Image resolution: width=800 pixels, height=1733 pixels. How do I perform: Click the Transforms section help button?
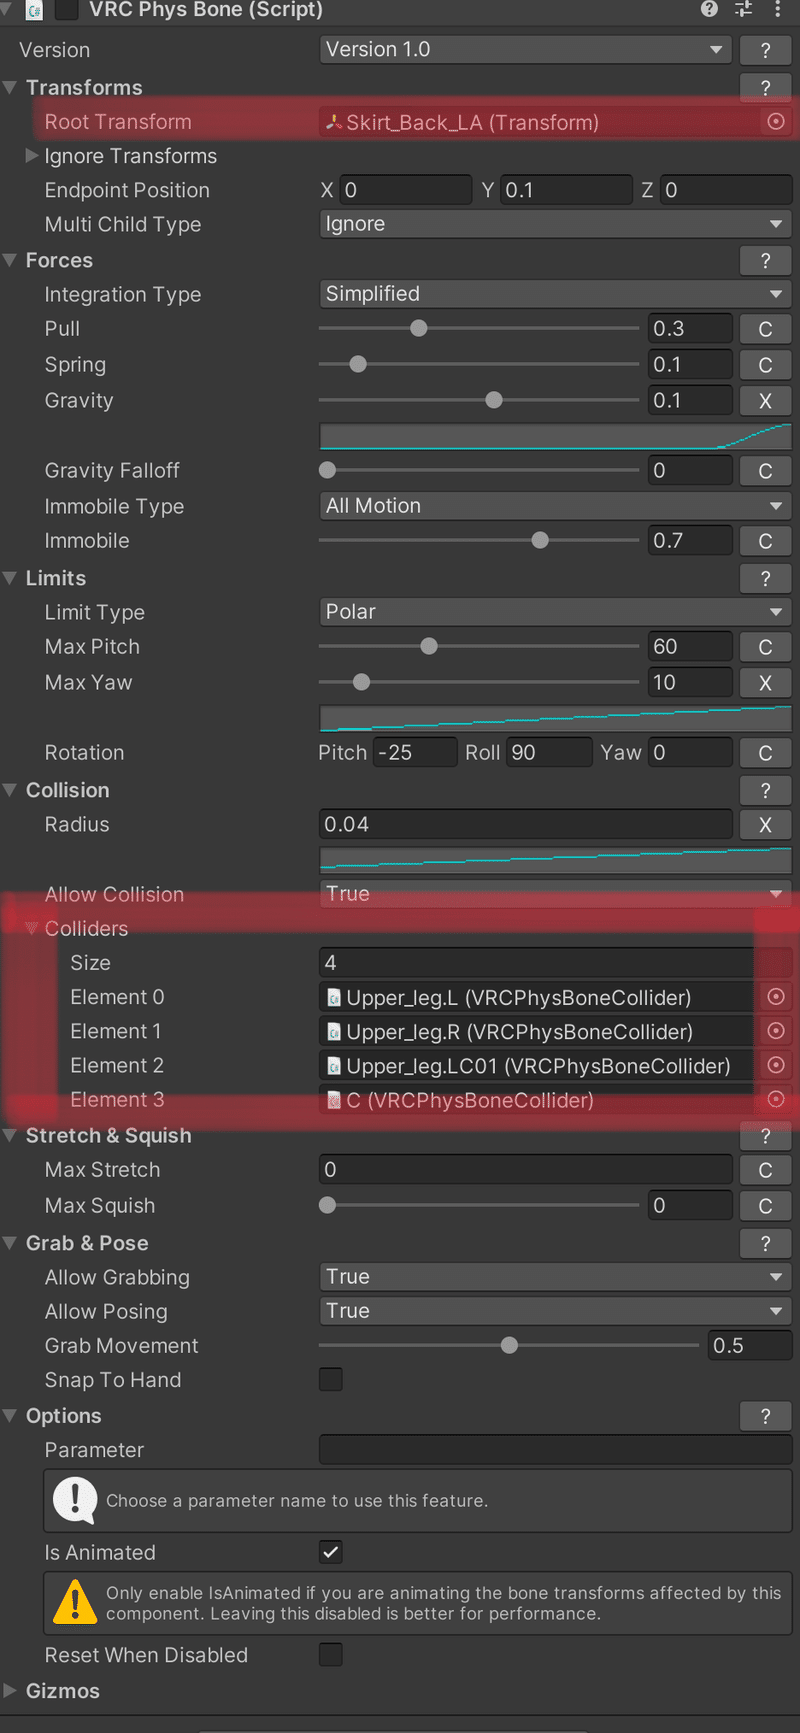point(766,88)
